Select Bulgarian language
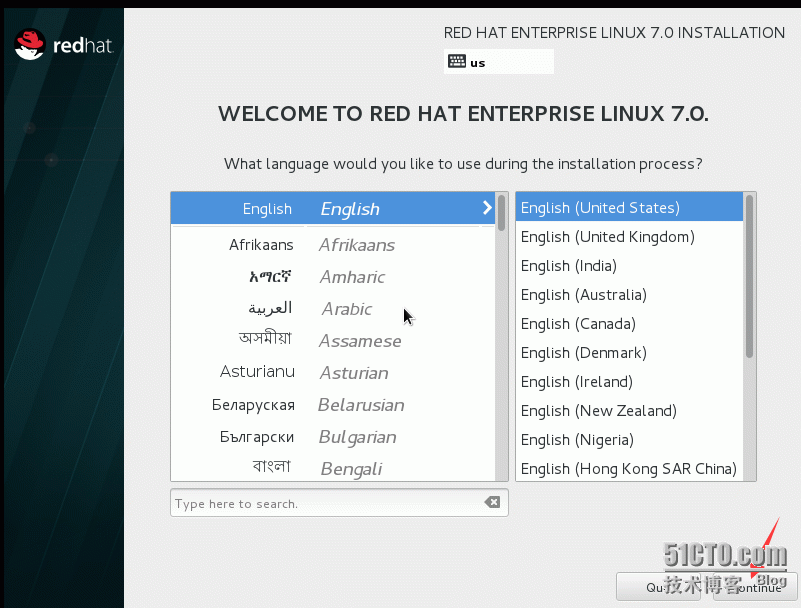 click(333, 437)
